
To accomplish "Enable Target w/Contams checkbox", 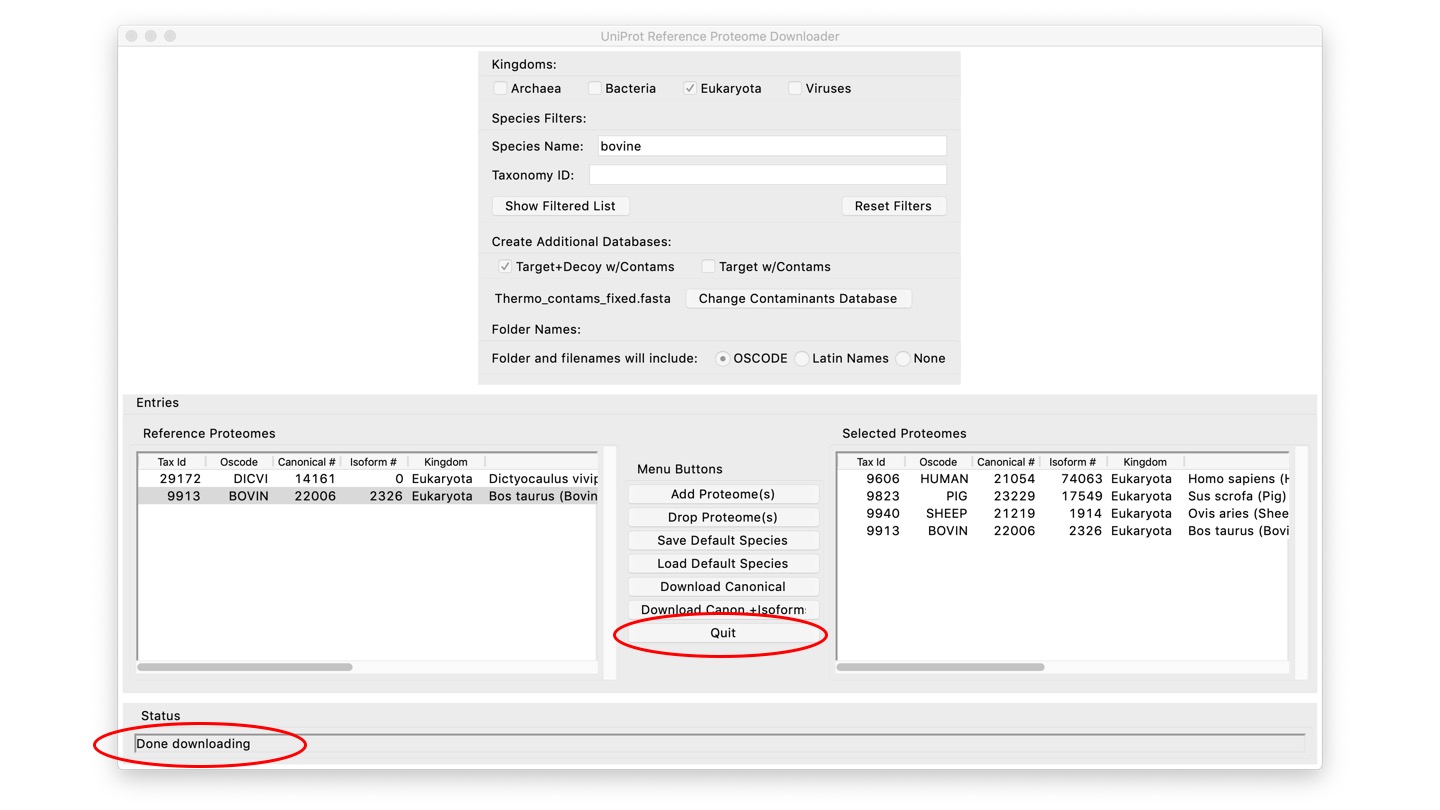I will pos(708,267).
